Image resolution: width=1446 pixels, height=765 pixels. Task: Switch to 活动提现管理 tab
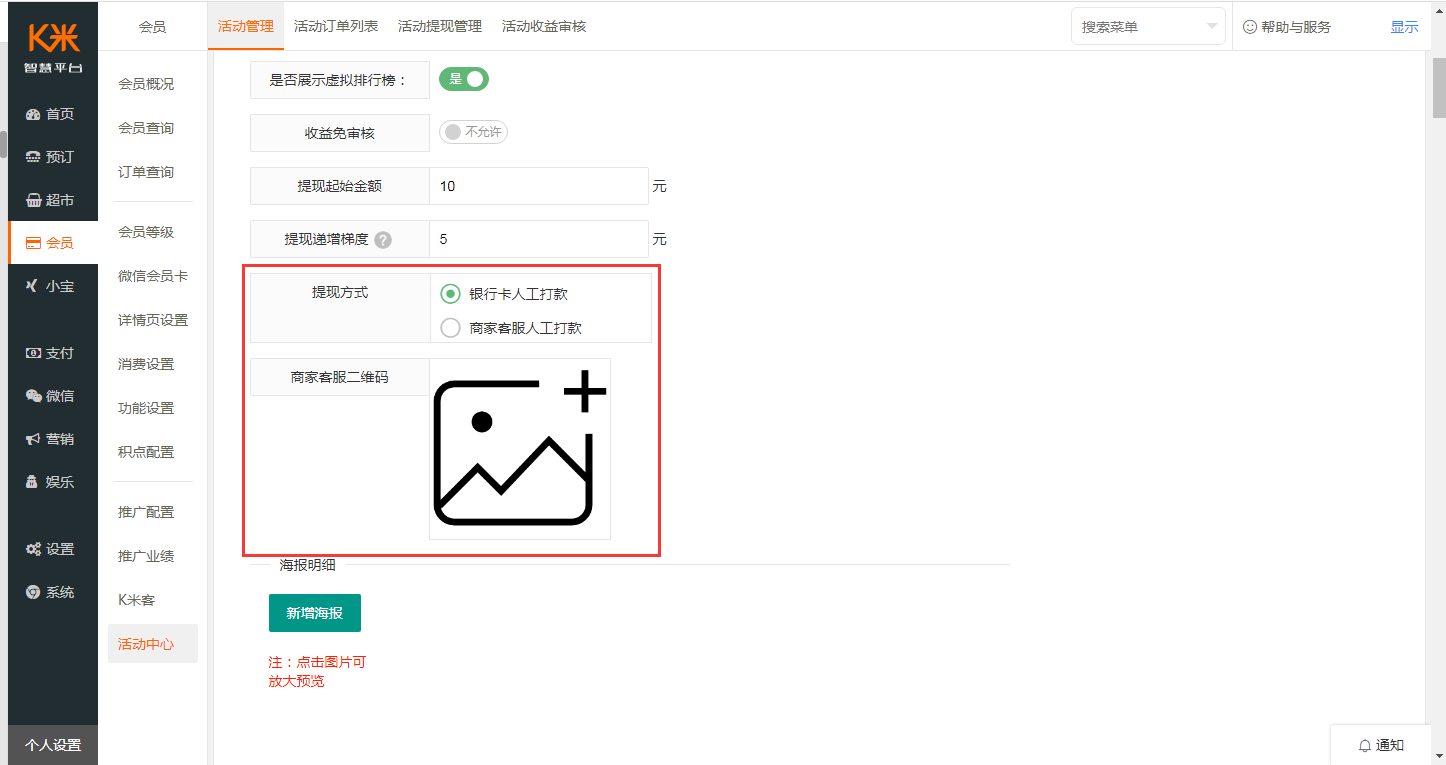(440, 26)
